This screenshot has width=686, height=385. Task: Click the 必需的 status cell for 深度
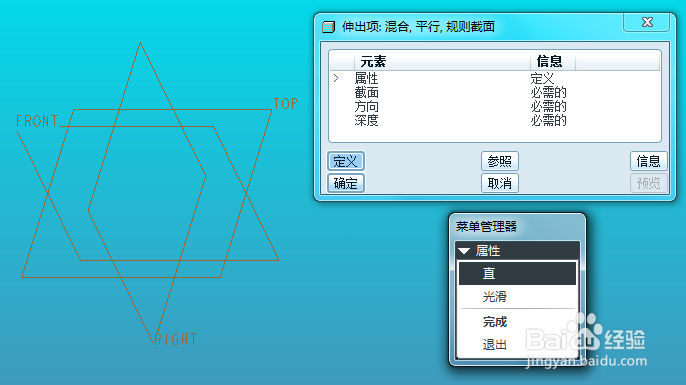[x=549, y=120]
